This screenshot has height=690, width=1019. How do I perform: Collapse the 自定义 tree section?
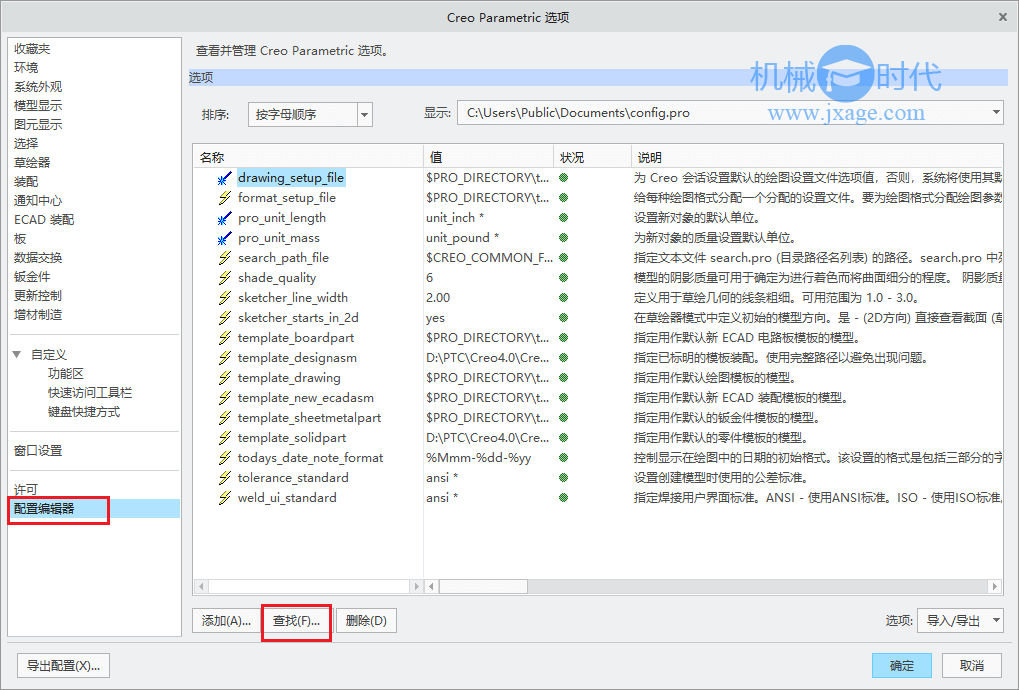click(17, 355)
